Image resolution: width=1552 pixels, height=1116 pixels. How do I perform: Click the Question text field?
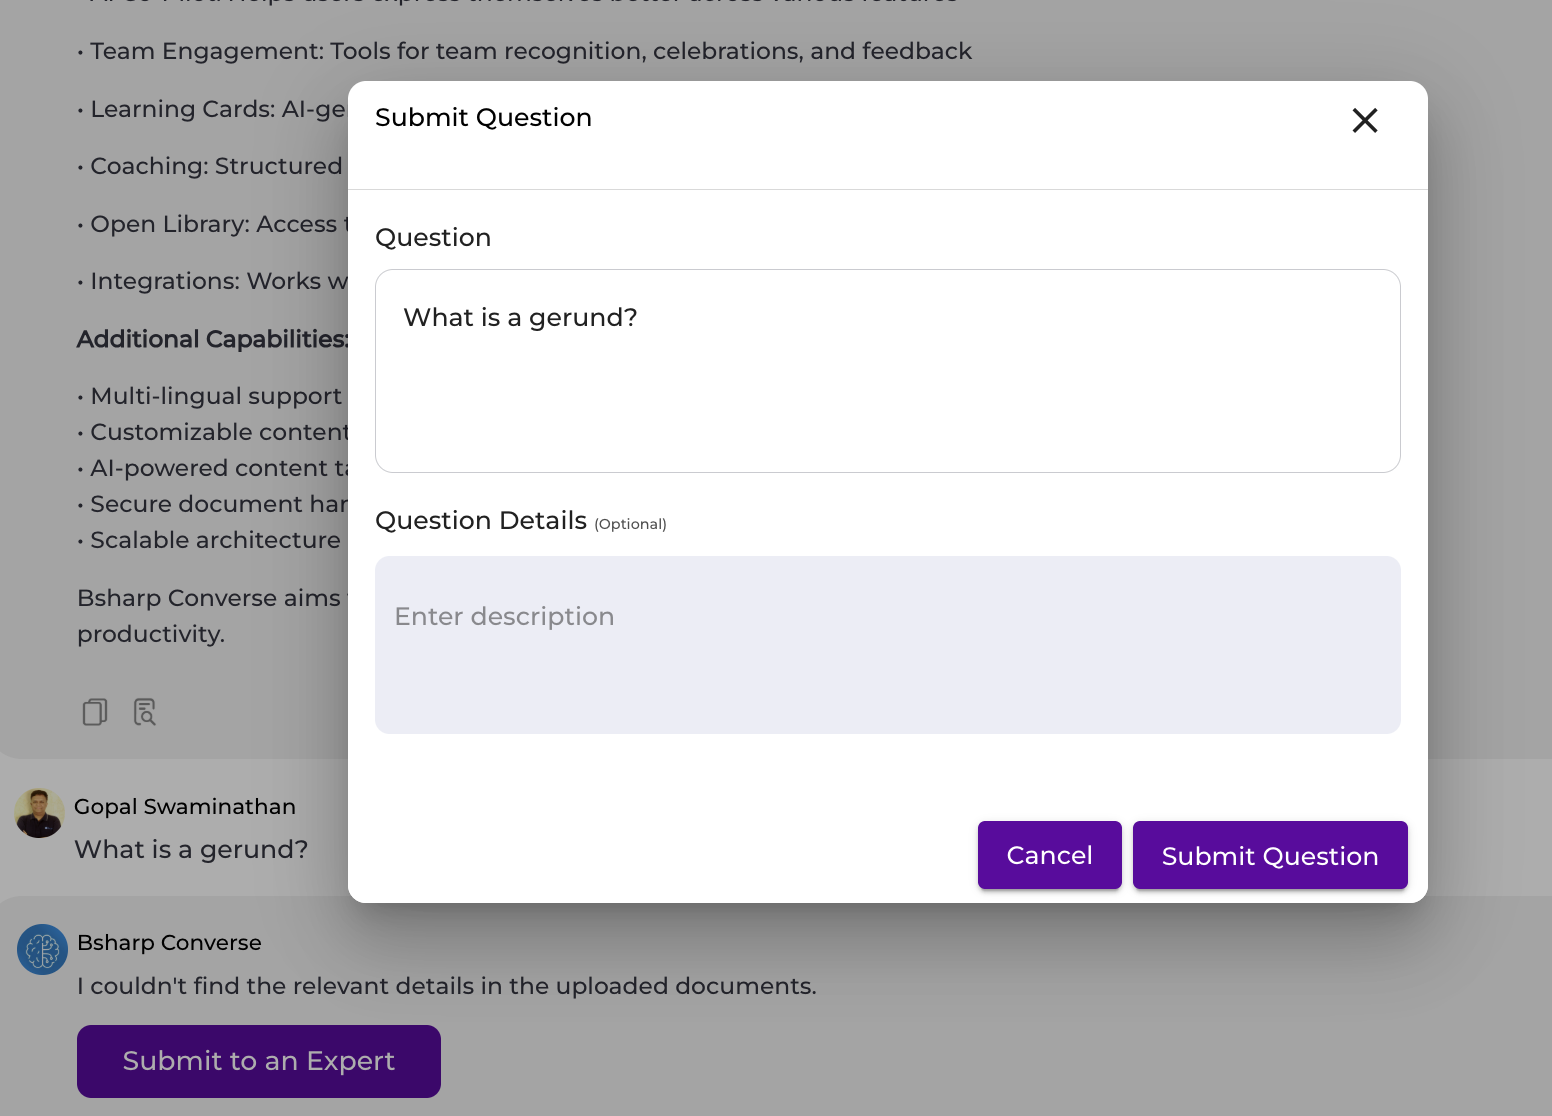coord(887,371)
